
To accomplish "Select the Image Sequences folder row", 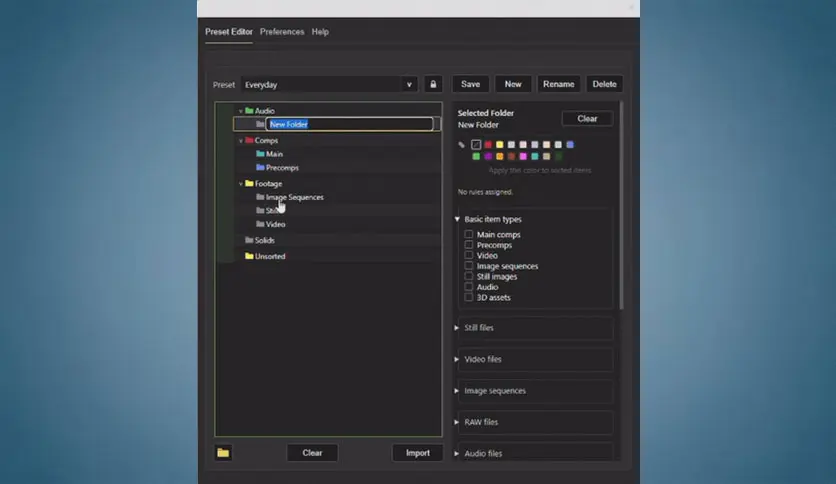I will coord(337,197).
